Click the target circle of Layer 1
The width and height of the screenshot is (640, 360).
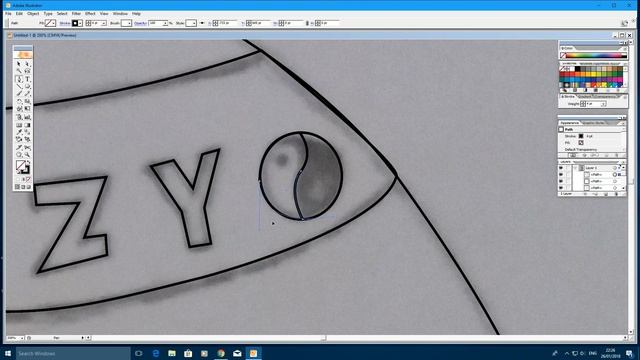click(x=615, y=168)
